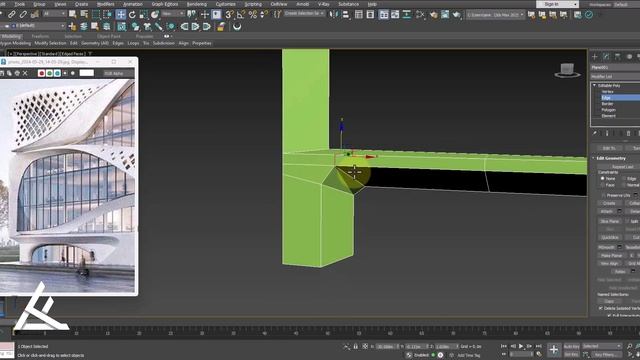Toggle red channel in the image window
Screen dimensions: 640x360
(x=41, y=73)
